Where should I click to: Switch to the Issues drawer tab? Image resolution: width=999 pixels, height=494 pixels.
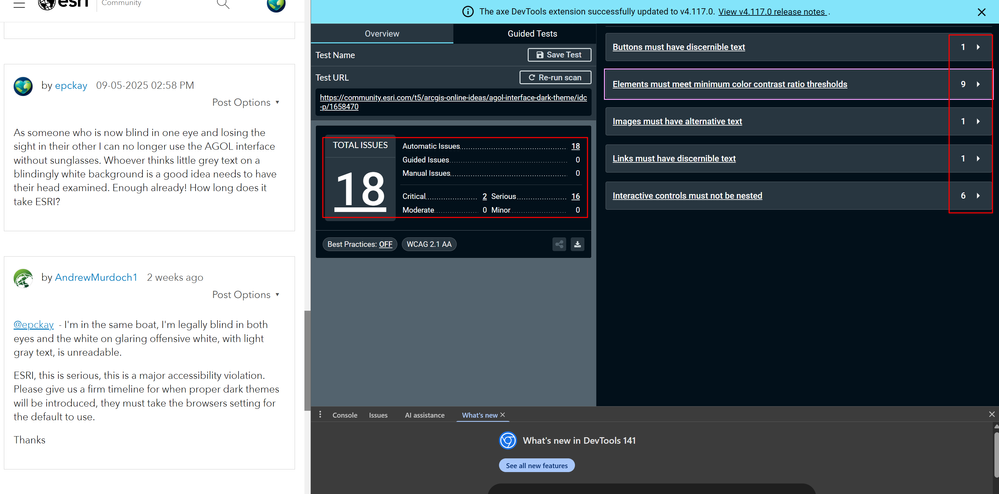click(378, 415)
